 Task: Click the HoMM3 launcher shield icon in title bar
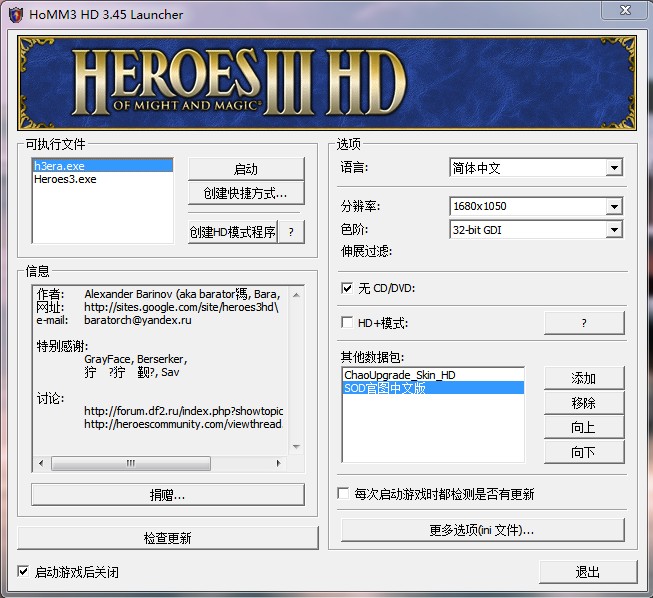[x=16, y=15]
